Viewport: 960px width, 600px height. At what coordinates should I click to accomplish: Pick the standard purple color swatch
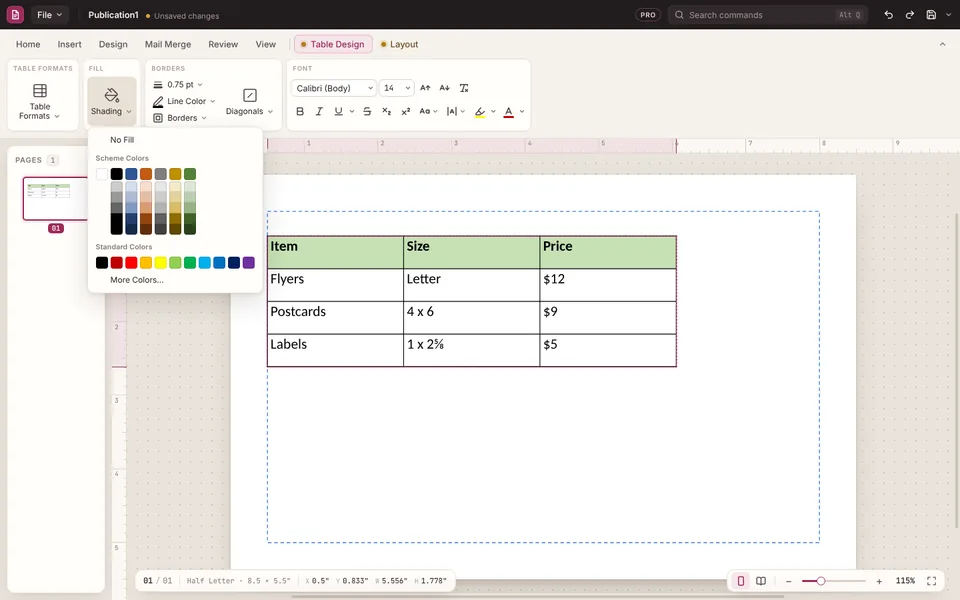pyautogui.click(x=249, y=263)
